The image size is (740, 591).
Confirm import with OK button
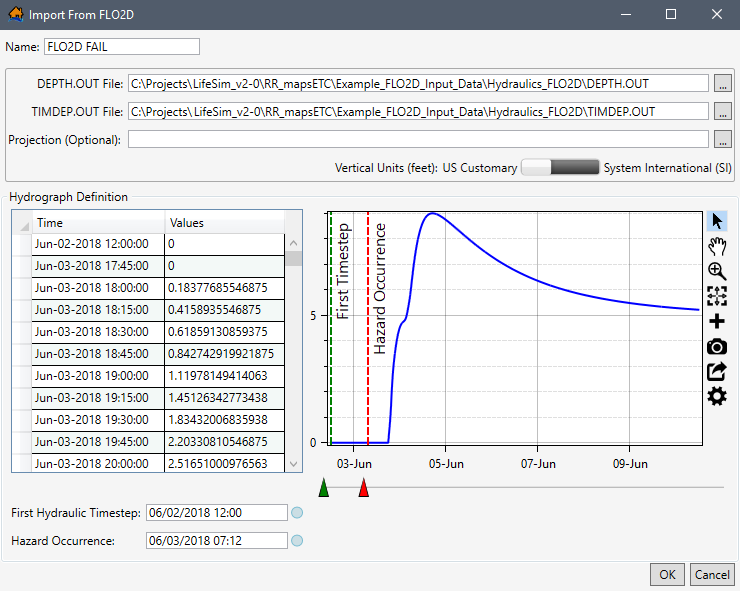(667, 574)
